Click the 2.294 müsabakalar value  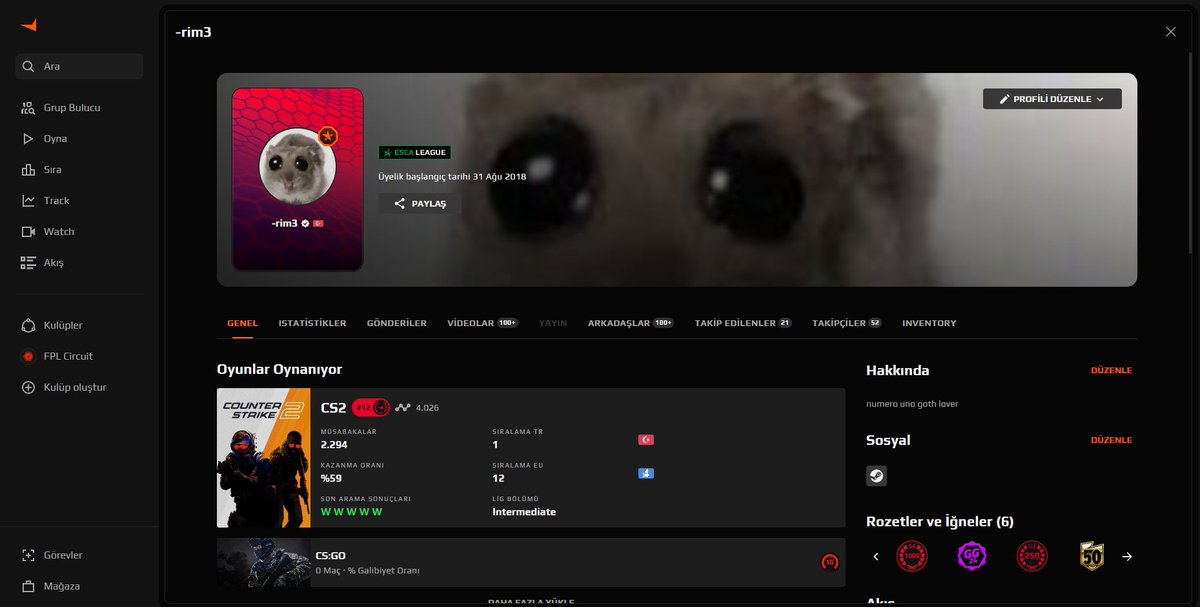click(x=334, y=445)
